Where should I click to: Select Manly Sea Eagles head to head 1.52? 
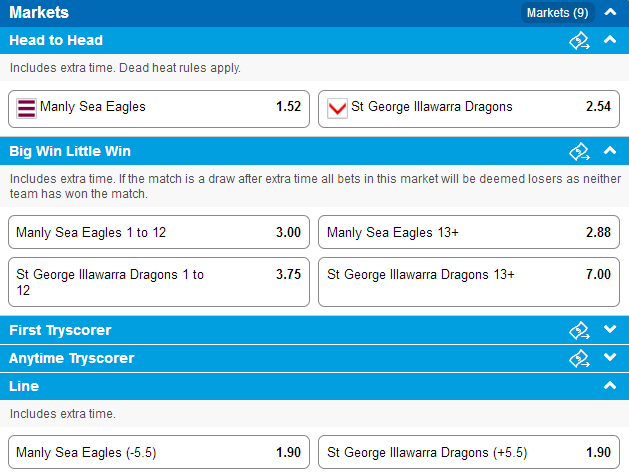click(159, 109)
